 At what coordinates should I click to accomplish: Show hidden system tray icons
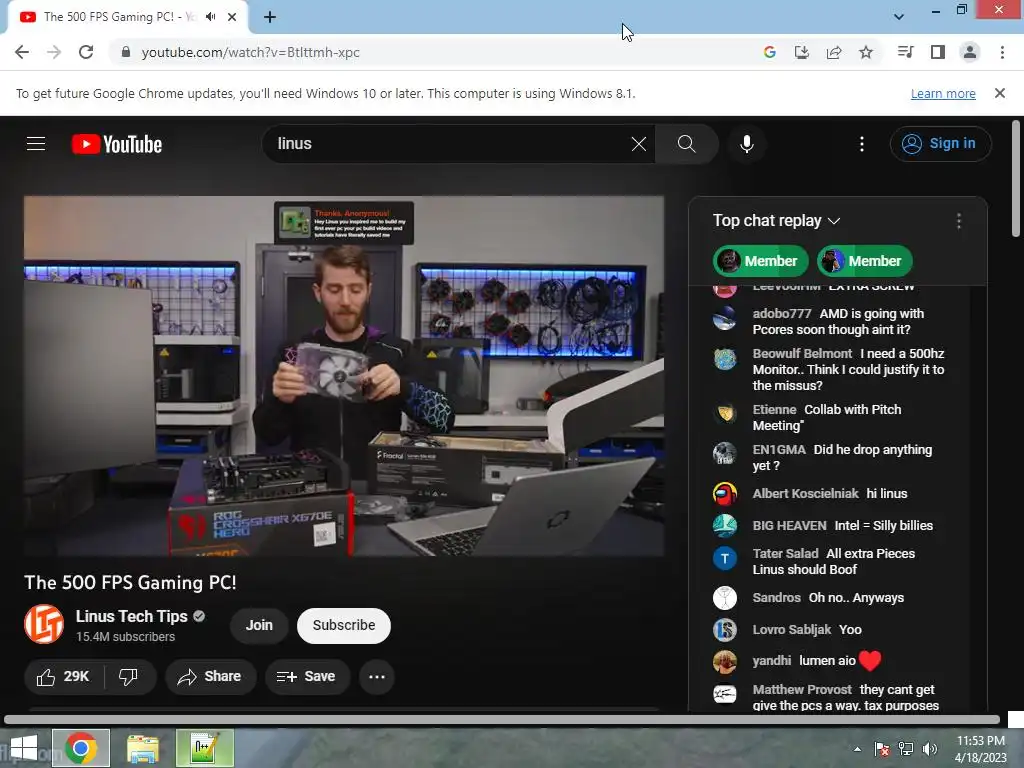857,749
